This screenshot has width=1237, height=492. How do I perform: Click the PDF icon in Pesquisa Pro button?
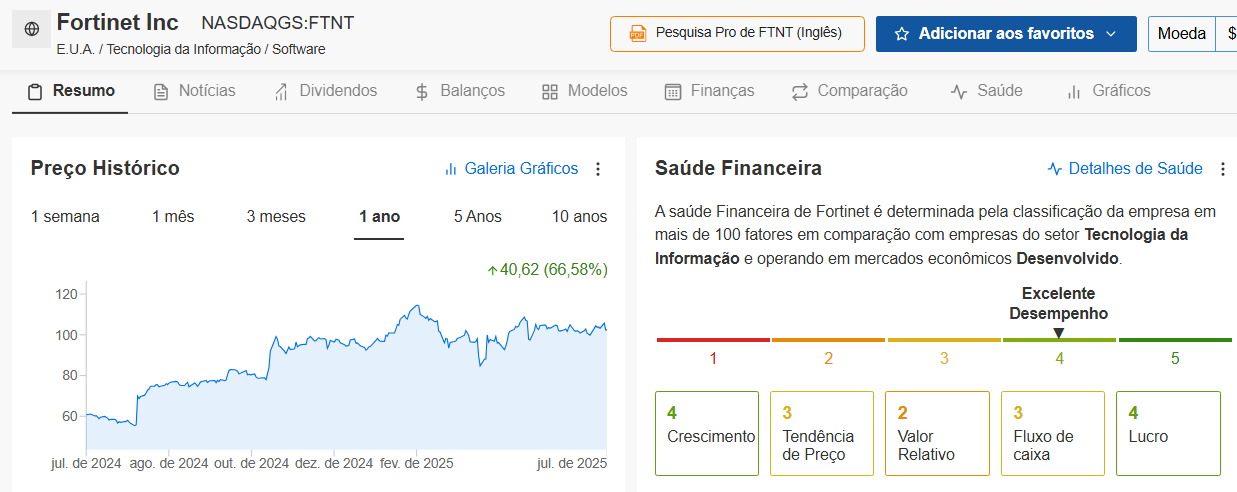(x=637, y=34)
